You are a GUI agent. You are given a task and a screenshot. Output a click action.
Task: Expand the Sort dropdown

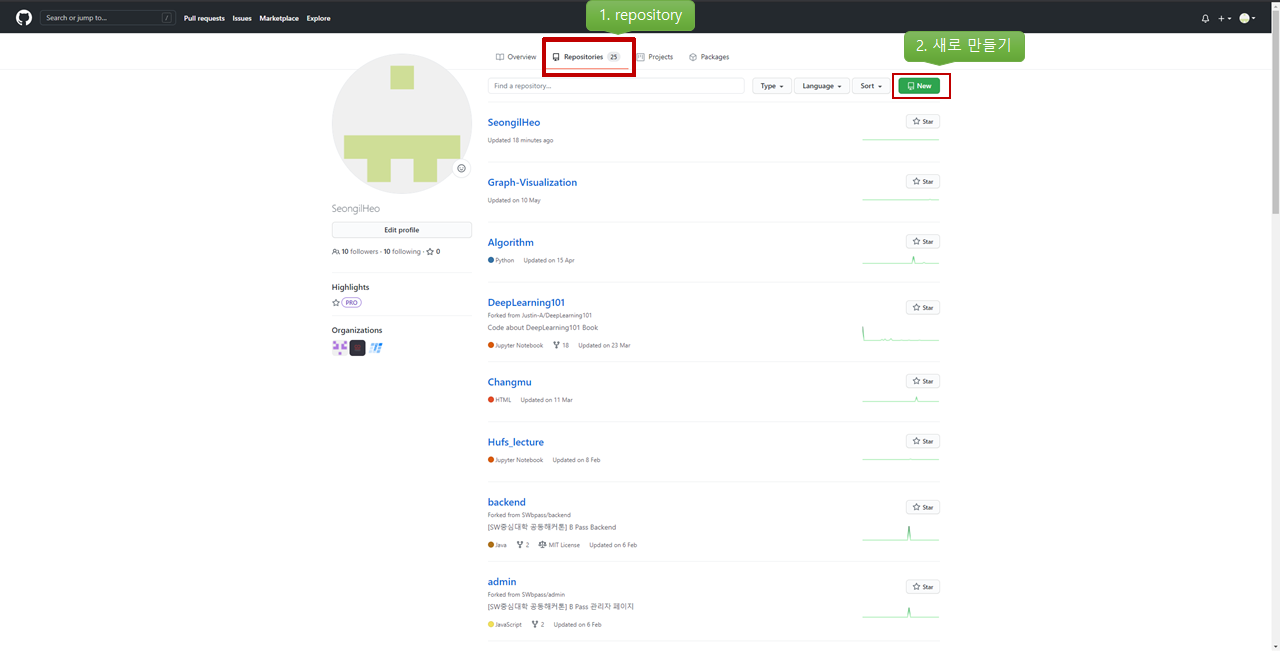(872, 86)
